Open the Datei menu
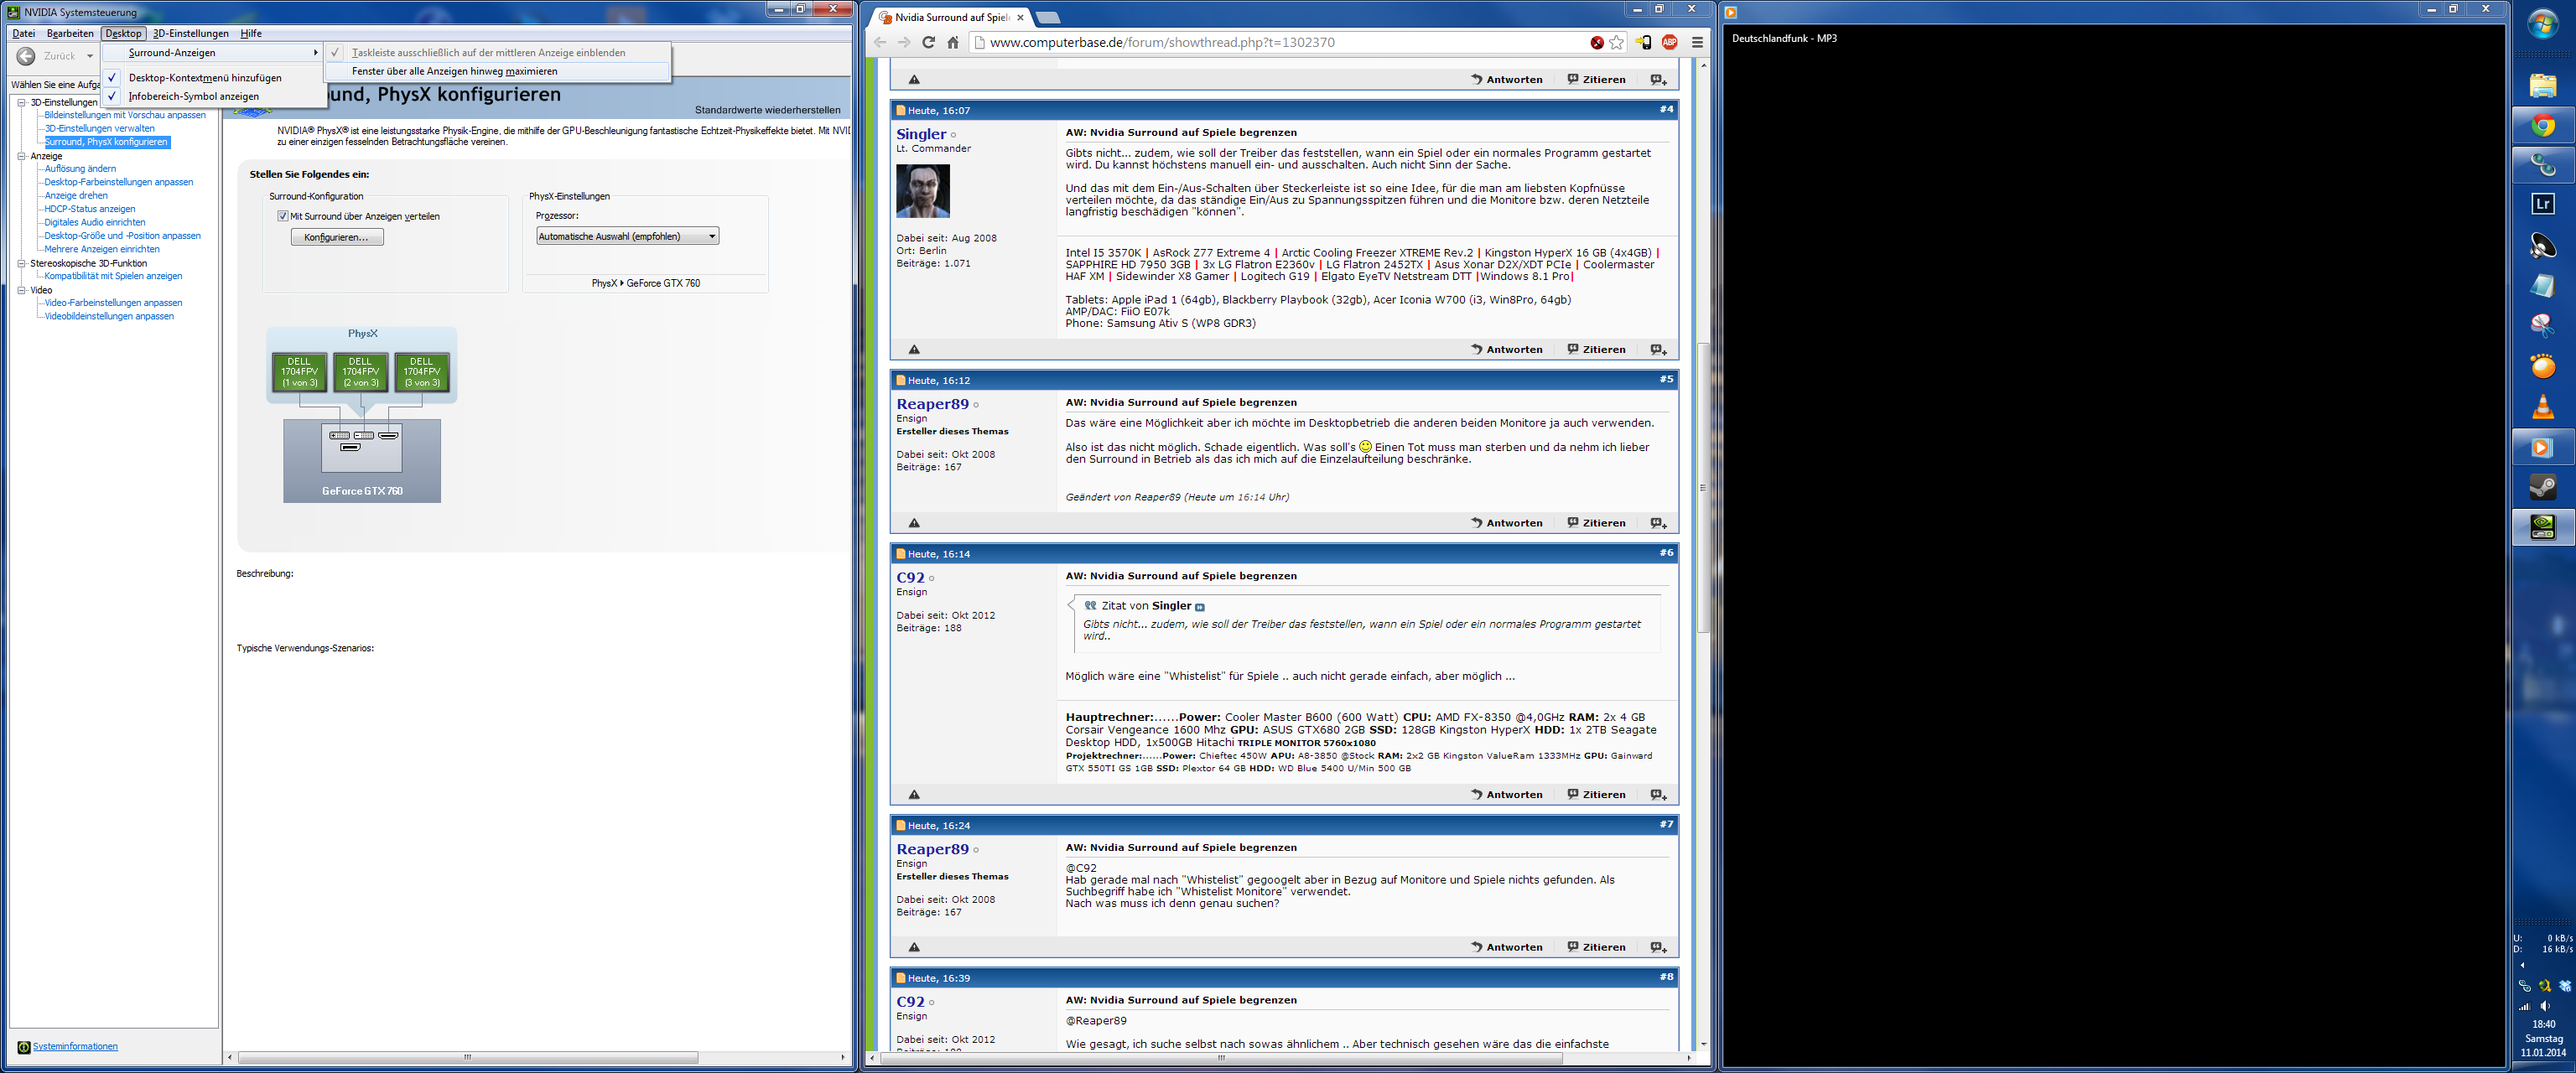This screenshot has width=2576, height=1073. point(24,33)
